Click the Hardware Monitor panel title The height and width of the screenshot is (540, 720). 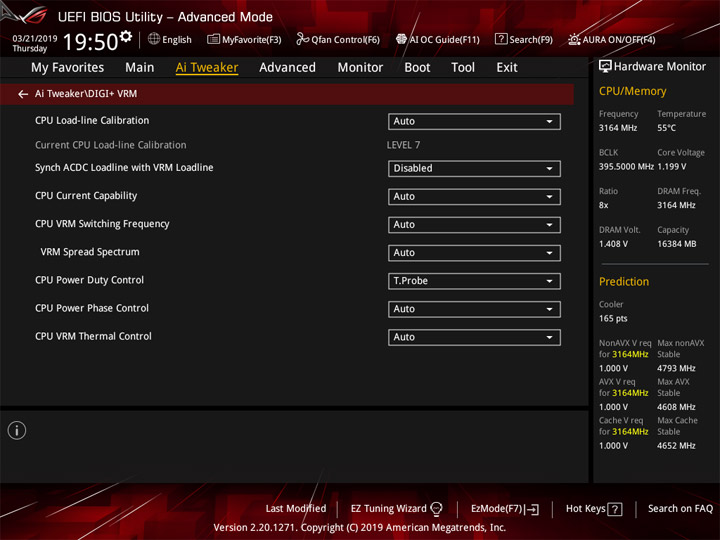coord(659,67)
